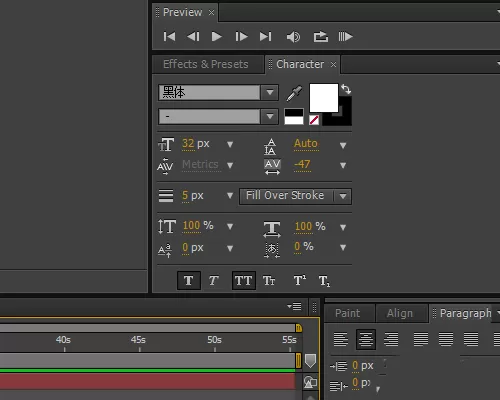
Task: Set no fill color icon
Action: (x=314, y=120)
